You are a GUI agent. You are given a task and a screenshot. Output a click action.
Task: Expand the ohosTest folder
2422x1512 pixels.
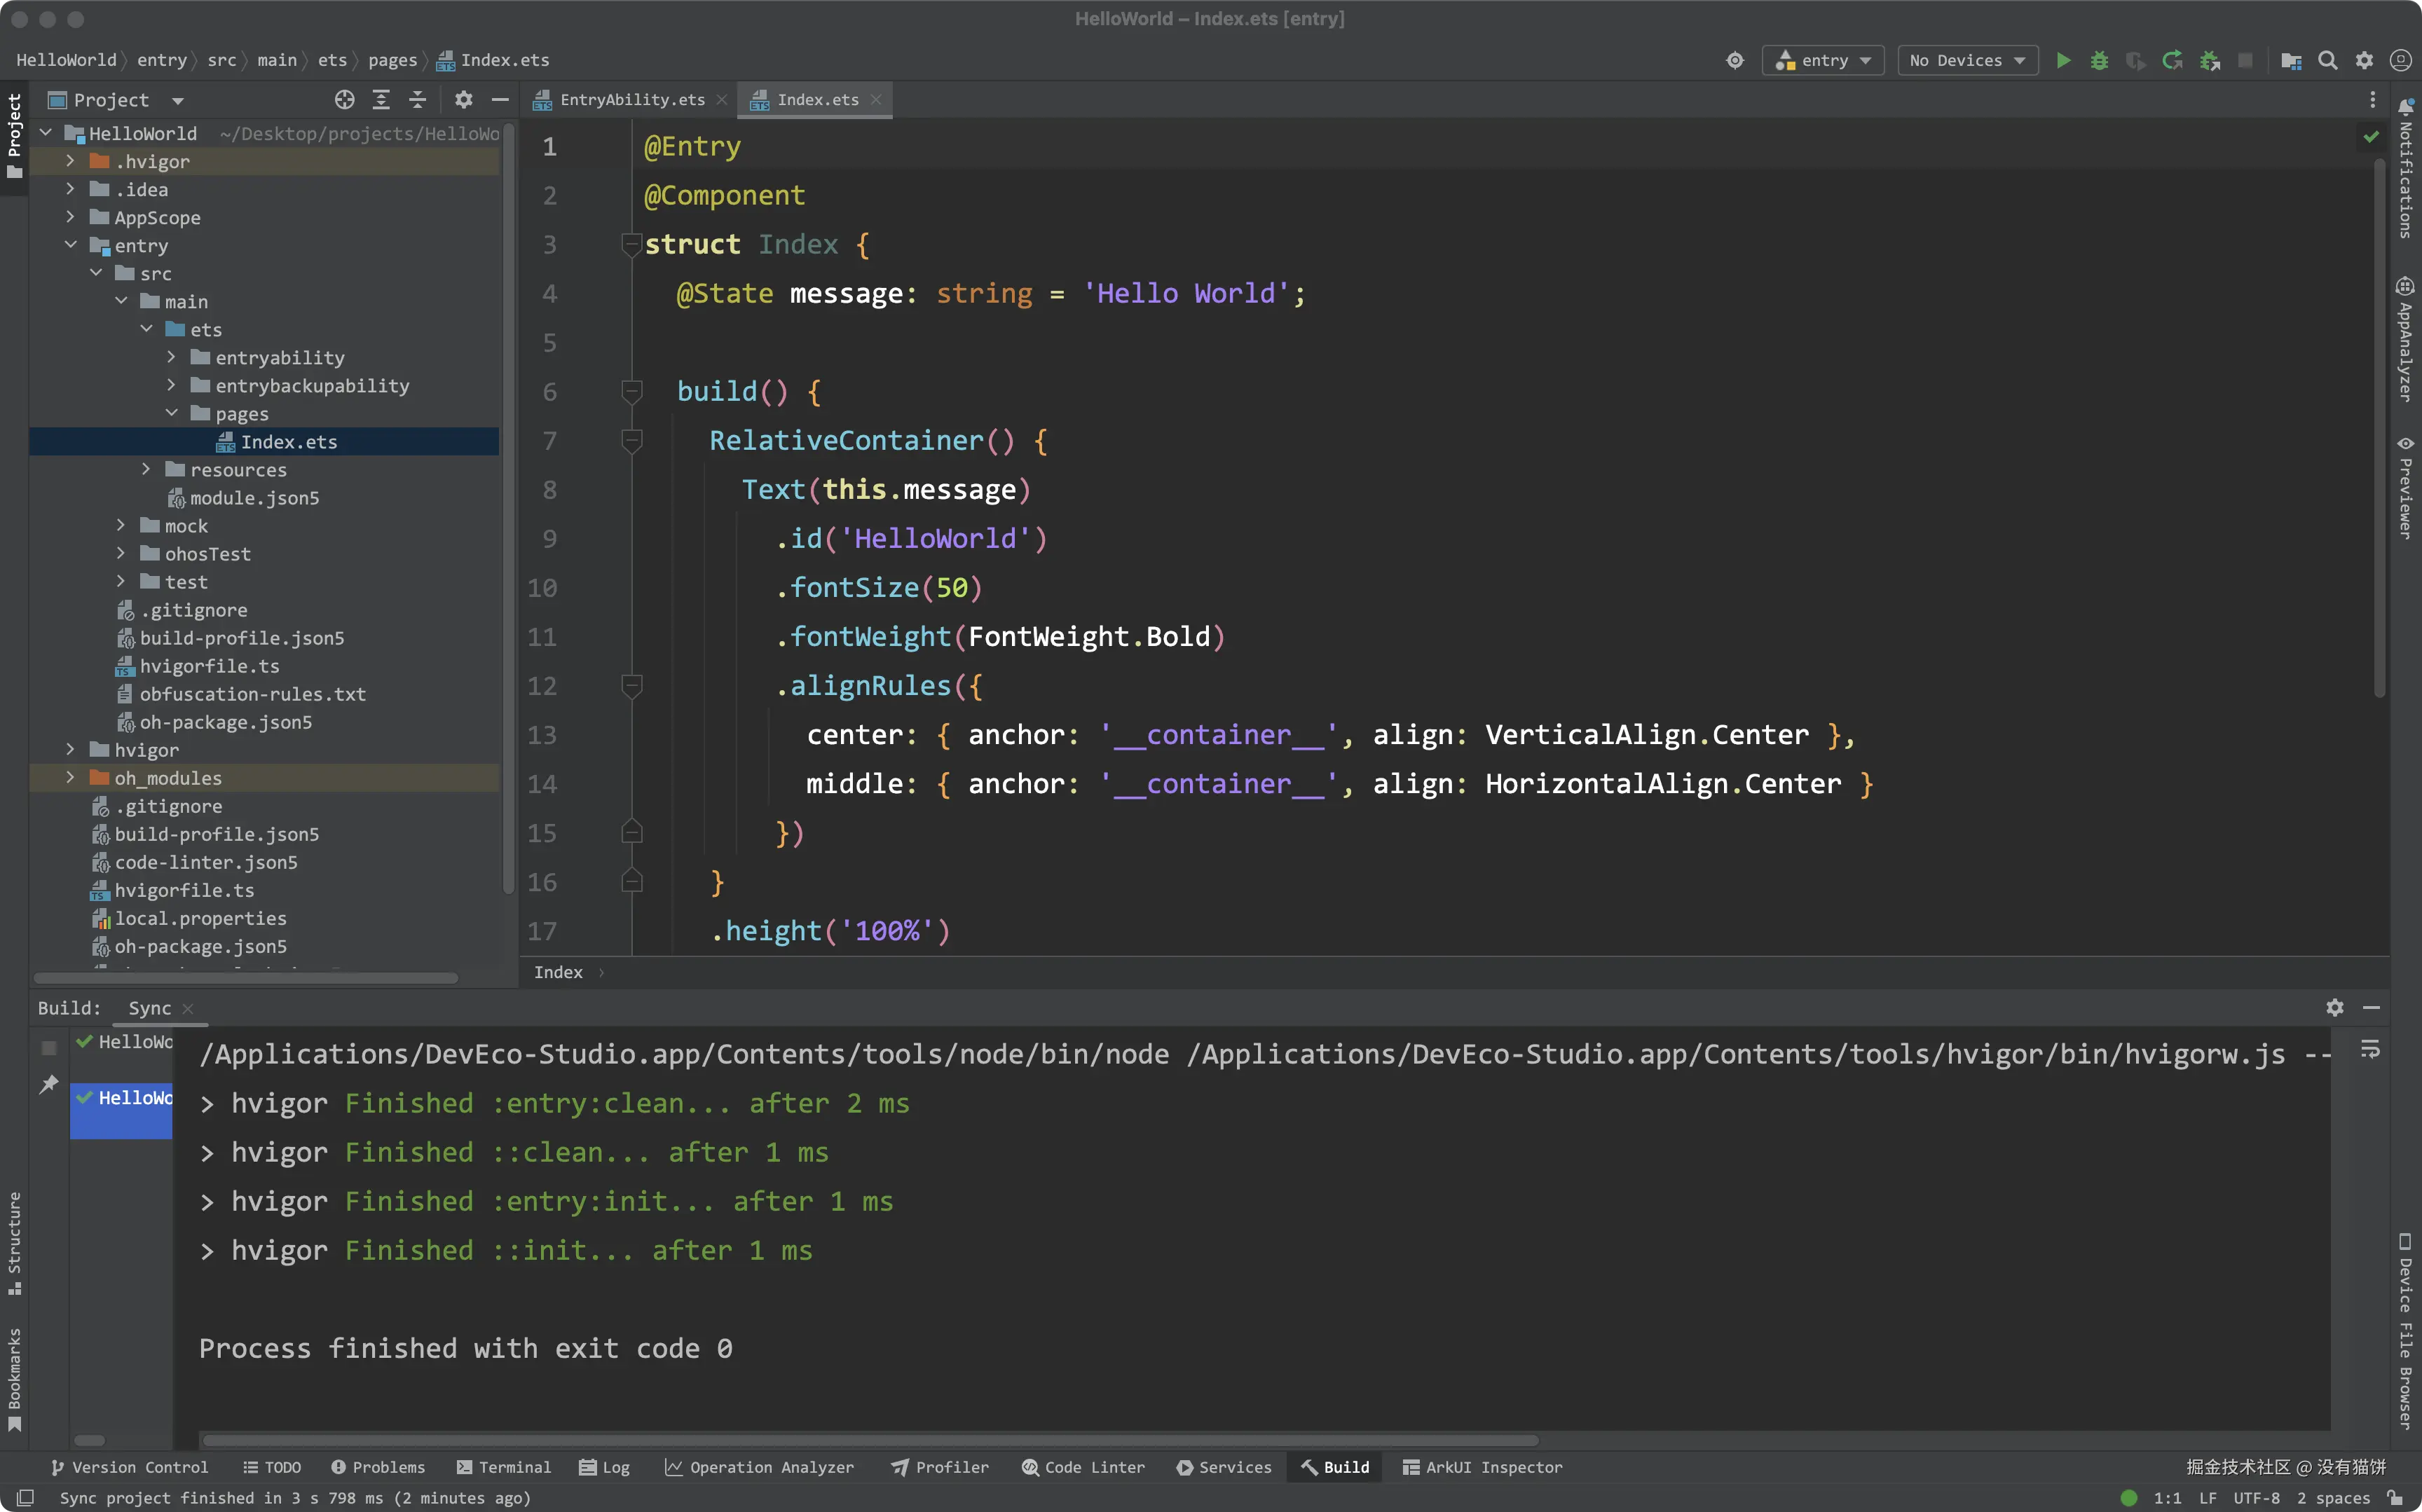(121, 553)
